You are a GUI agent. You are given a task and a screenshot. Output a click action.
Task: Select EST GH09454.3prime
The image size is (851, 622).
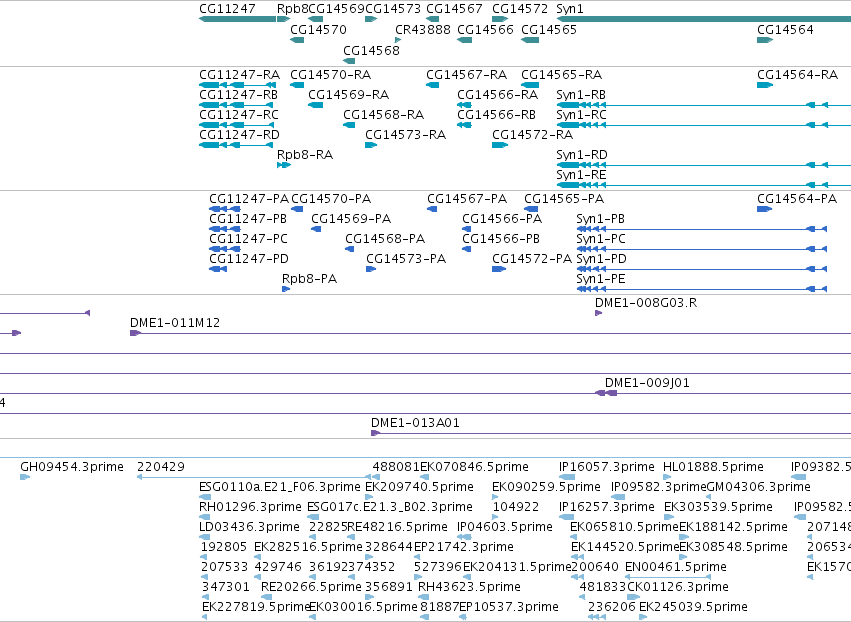coord(72,467)
